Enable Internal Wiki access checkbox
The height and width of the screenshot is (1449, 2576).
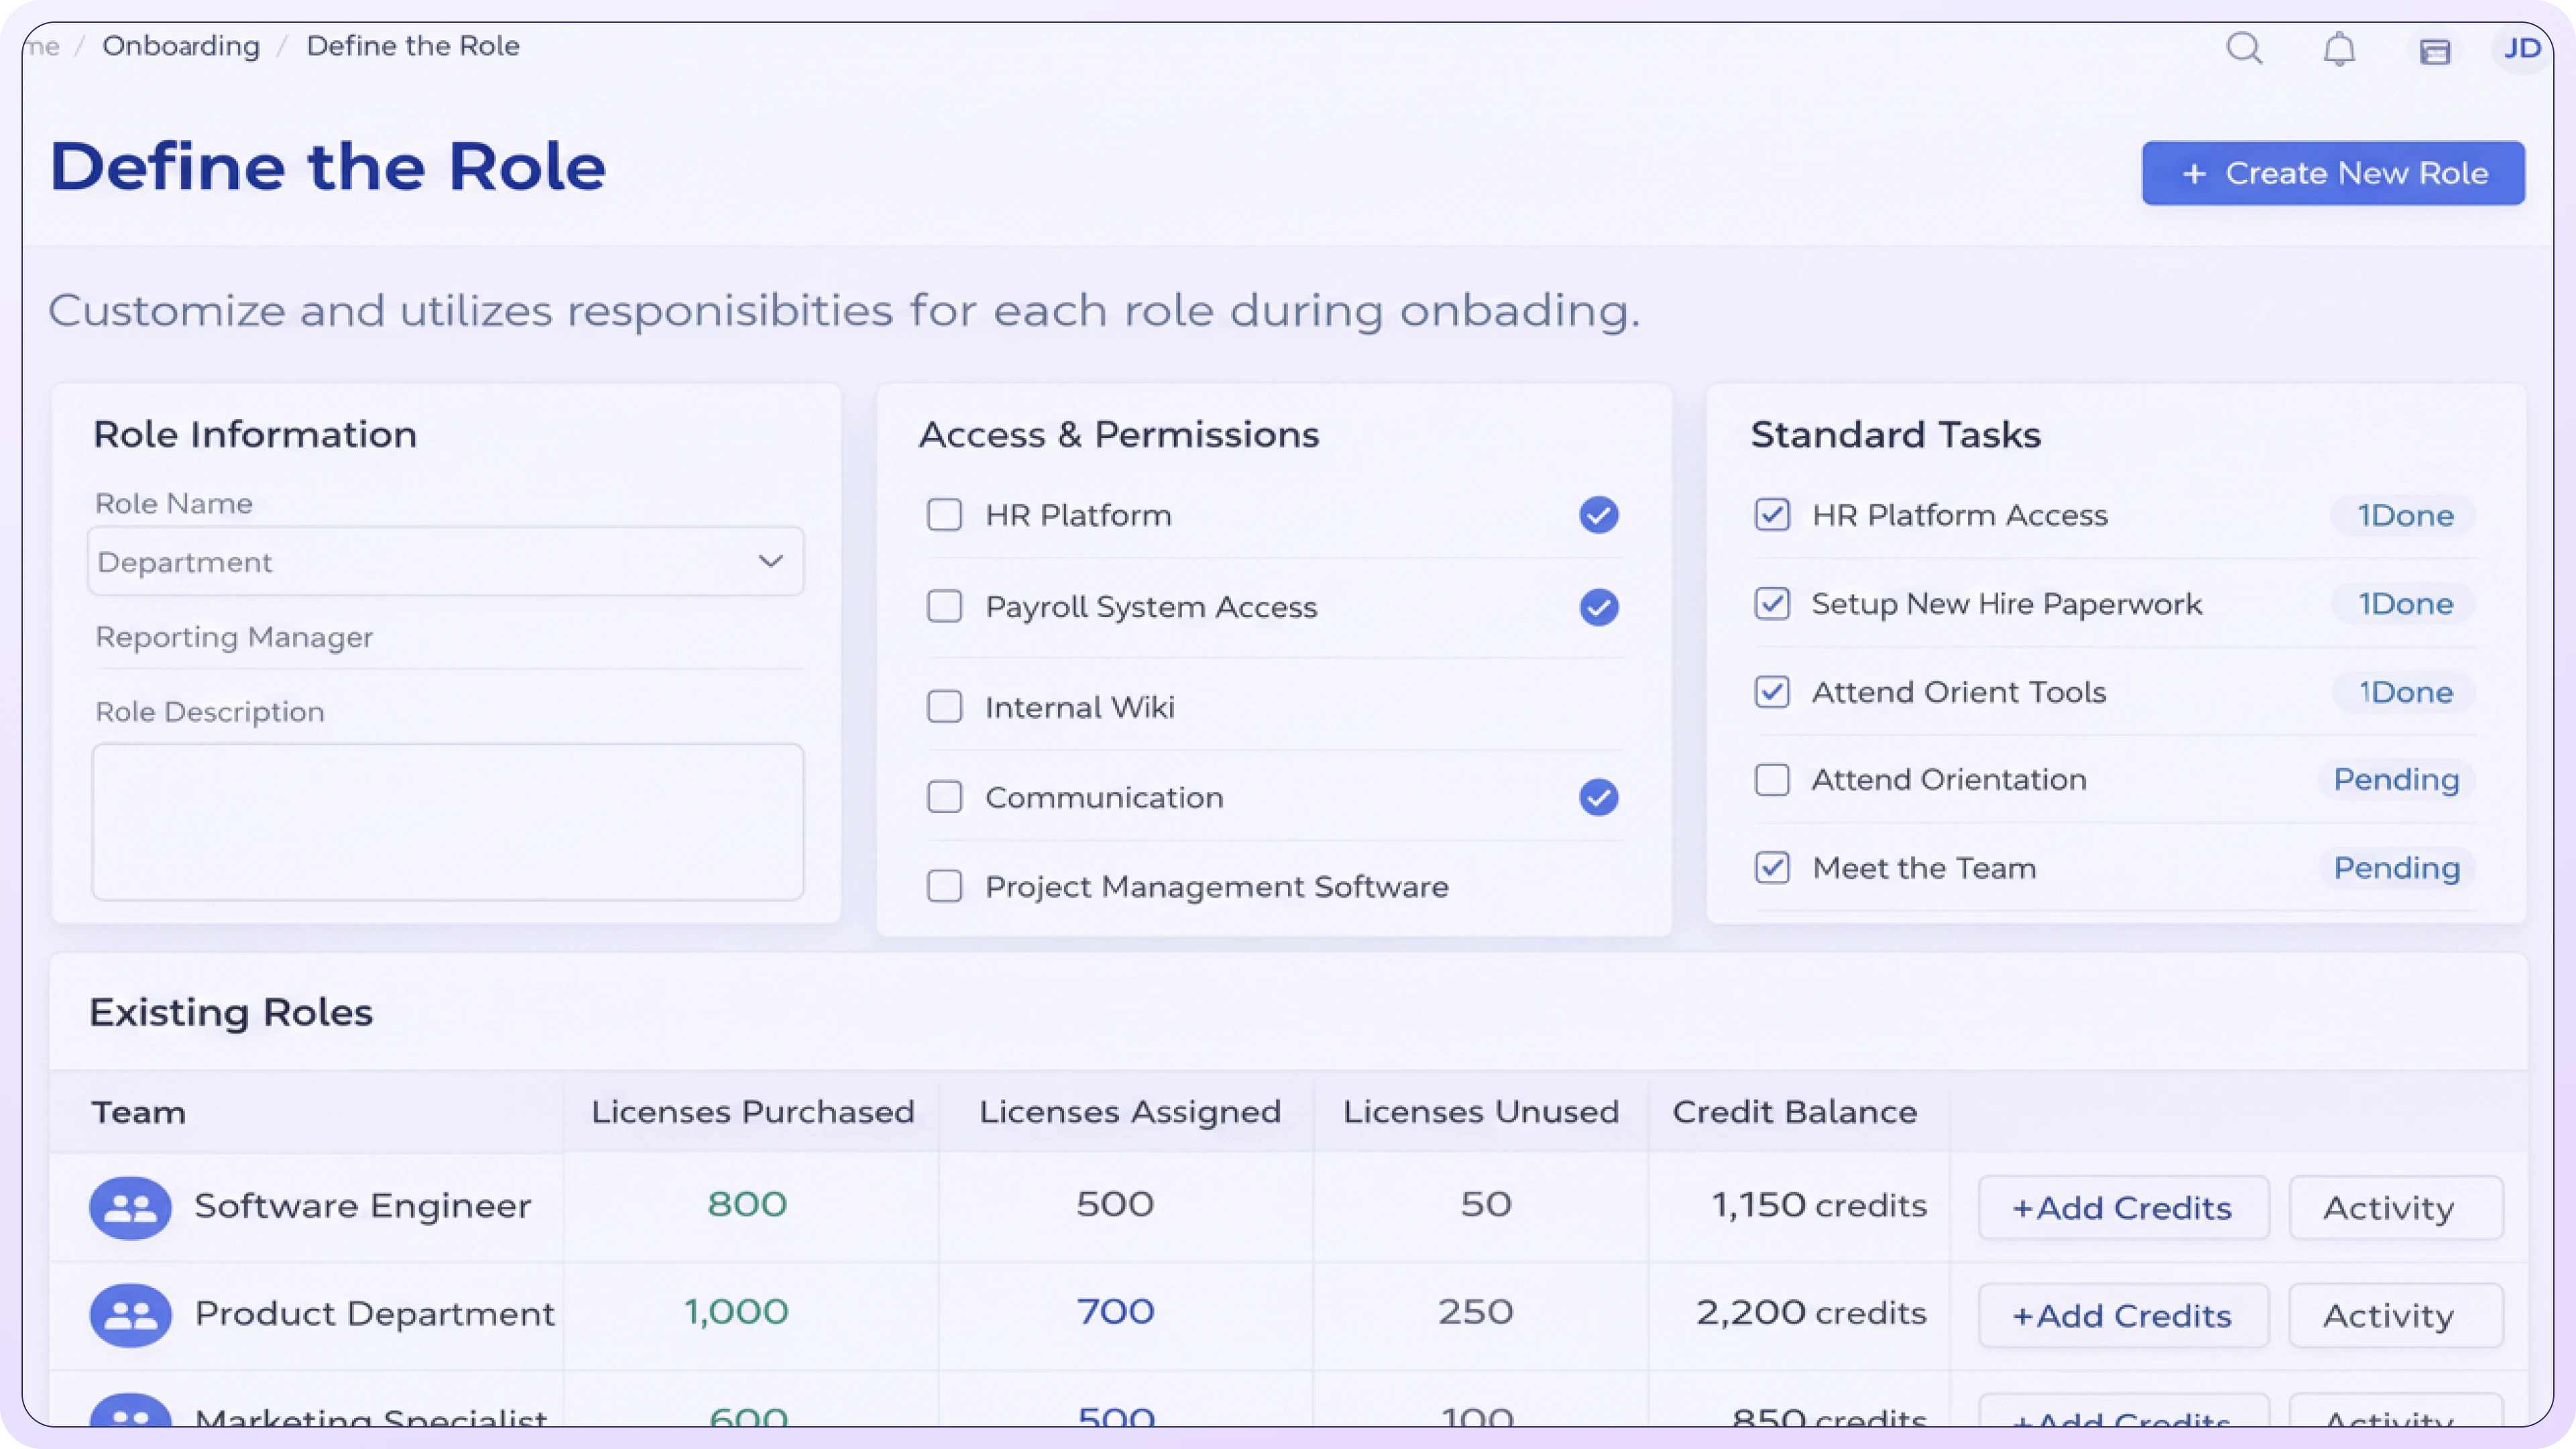(x=944, y=707)
